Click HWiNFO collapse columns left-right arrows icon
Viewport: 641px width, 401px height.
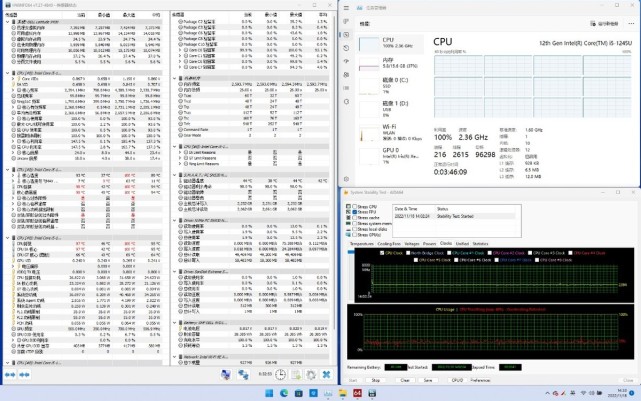[10, 374]
